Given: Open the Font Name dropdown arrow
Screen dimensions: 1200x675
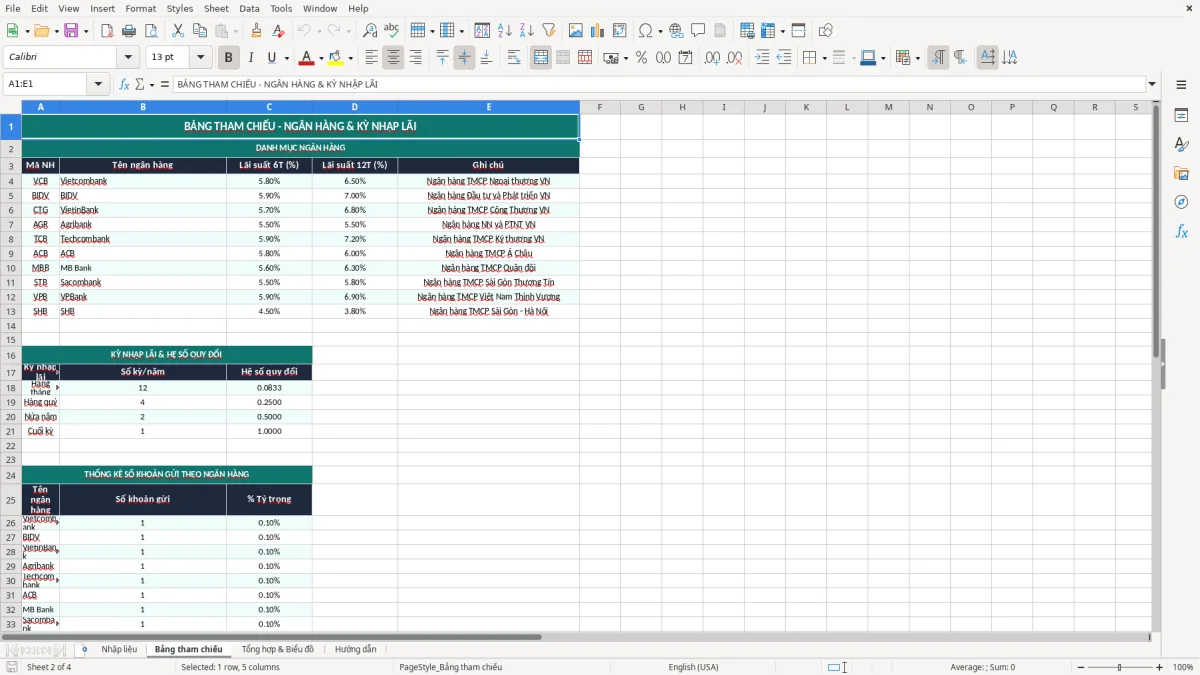Looking at the screenshot, I should pyautogui.click(x=128, y=58).
